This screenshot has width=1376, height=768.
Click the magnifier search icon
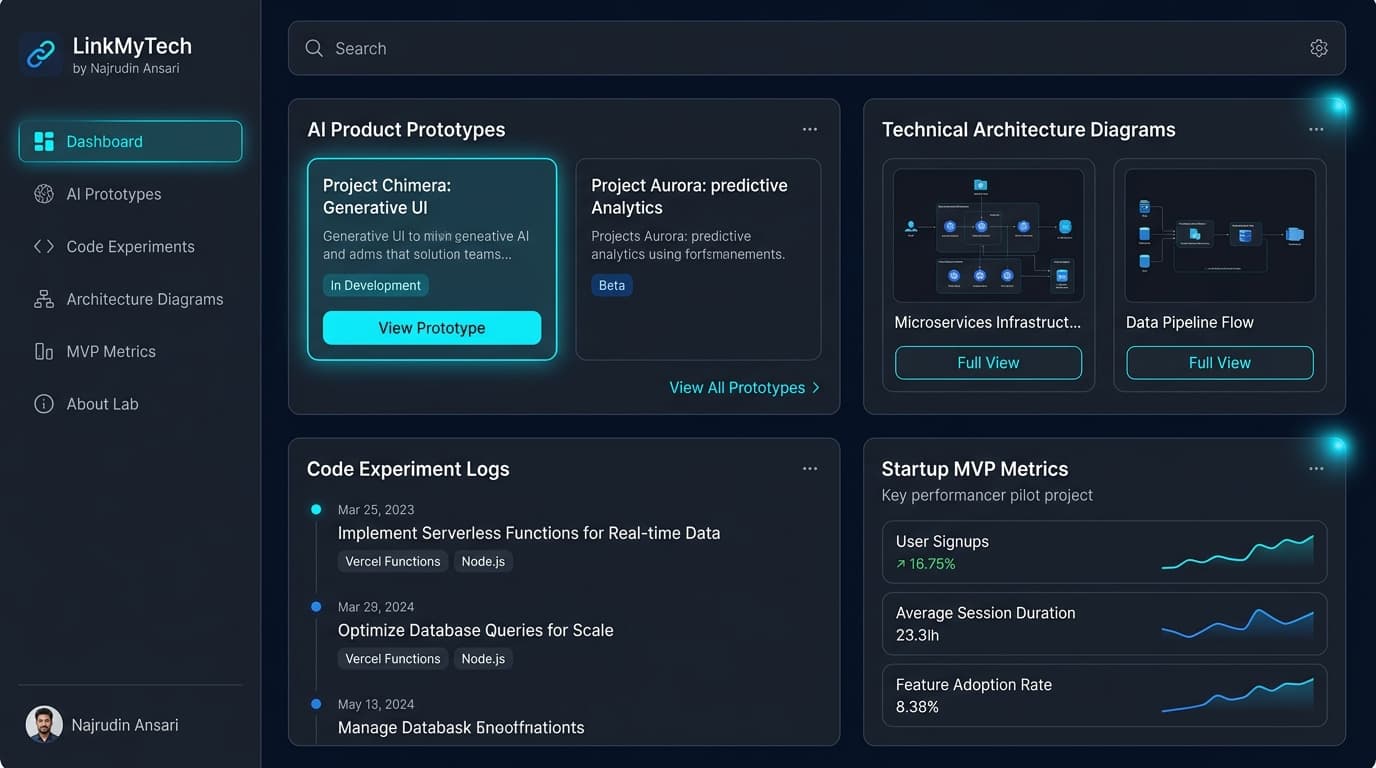(x=314, y=48)
